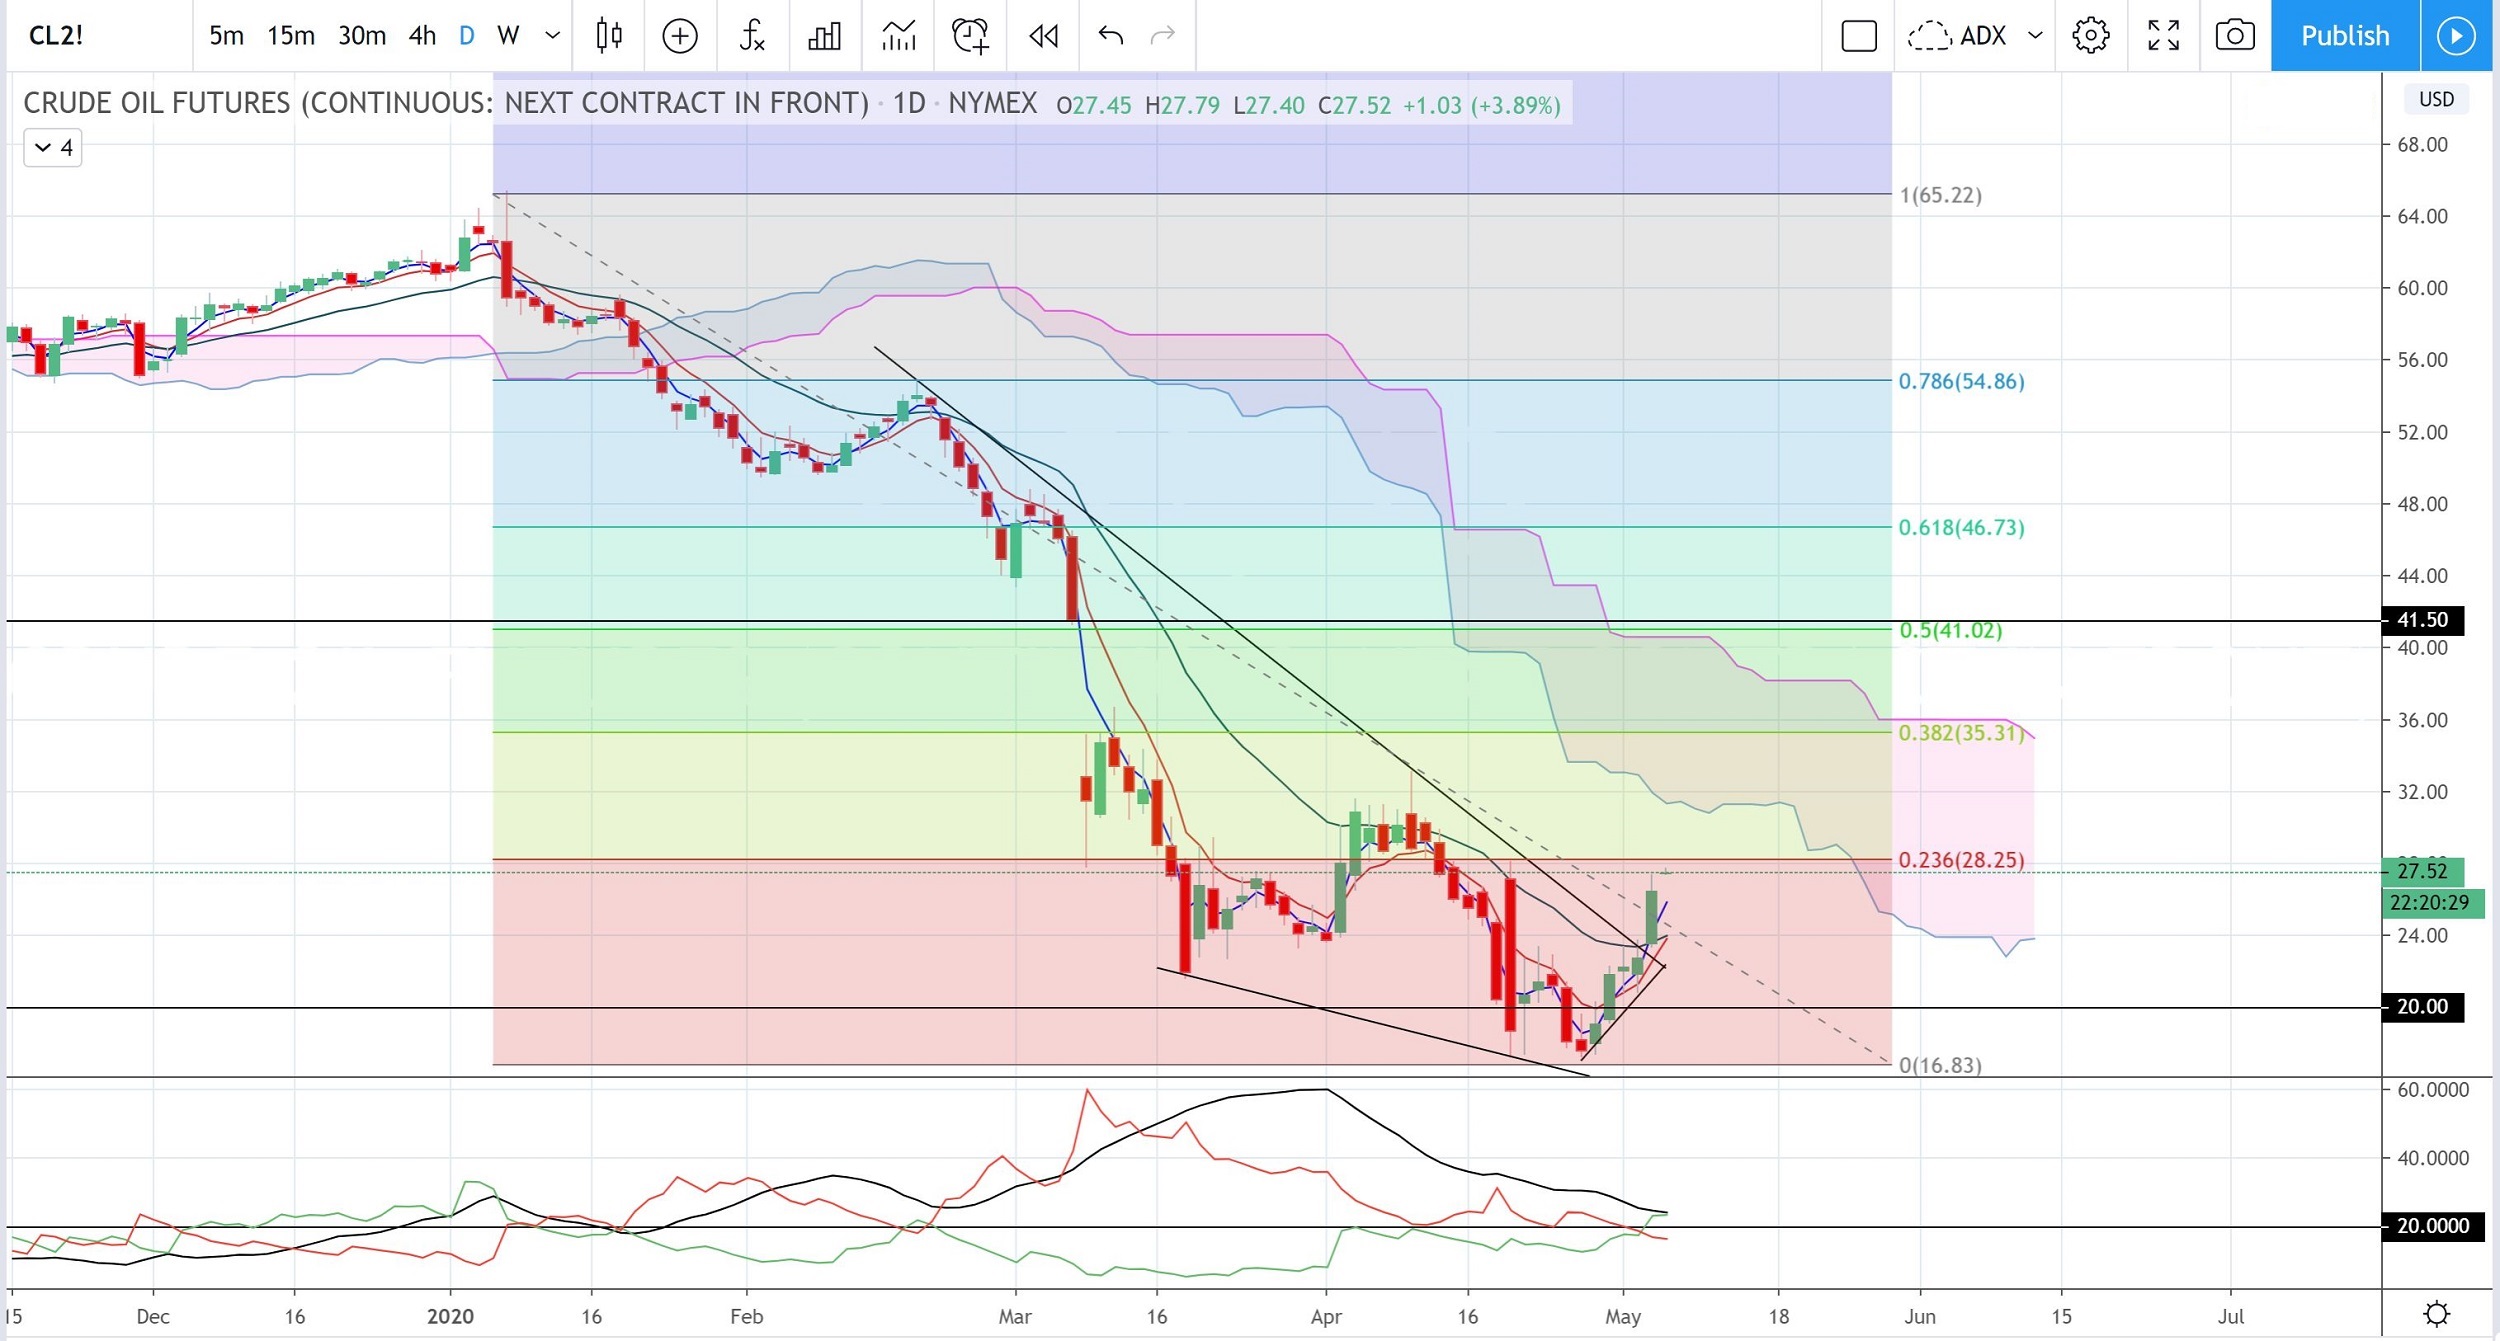The width and height of the screenshot is (2500, 1341).
Task: Click the Fibonacci 0.382(35.31) level label
Action: [x=1961, y=733]
